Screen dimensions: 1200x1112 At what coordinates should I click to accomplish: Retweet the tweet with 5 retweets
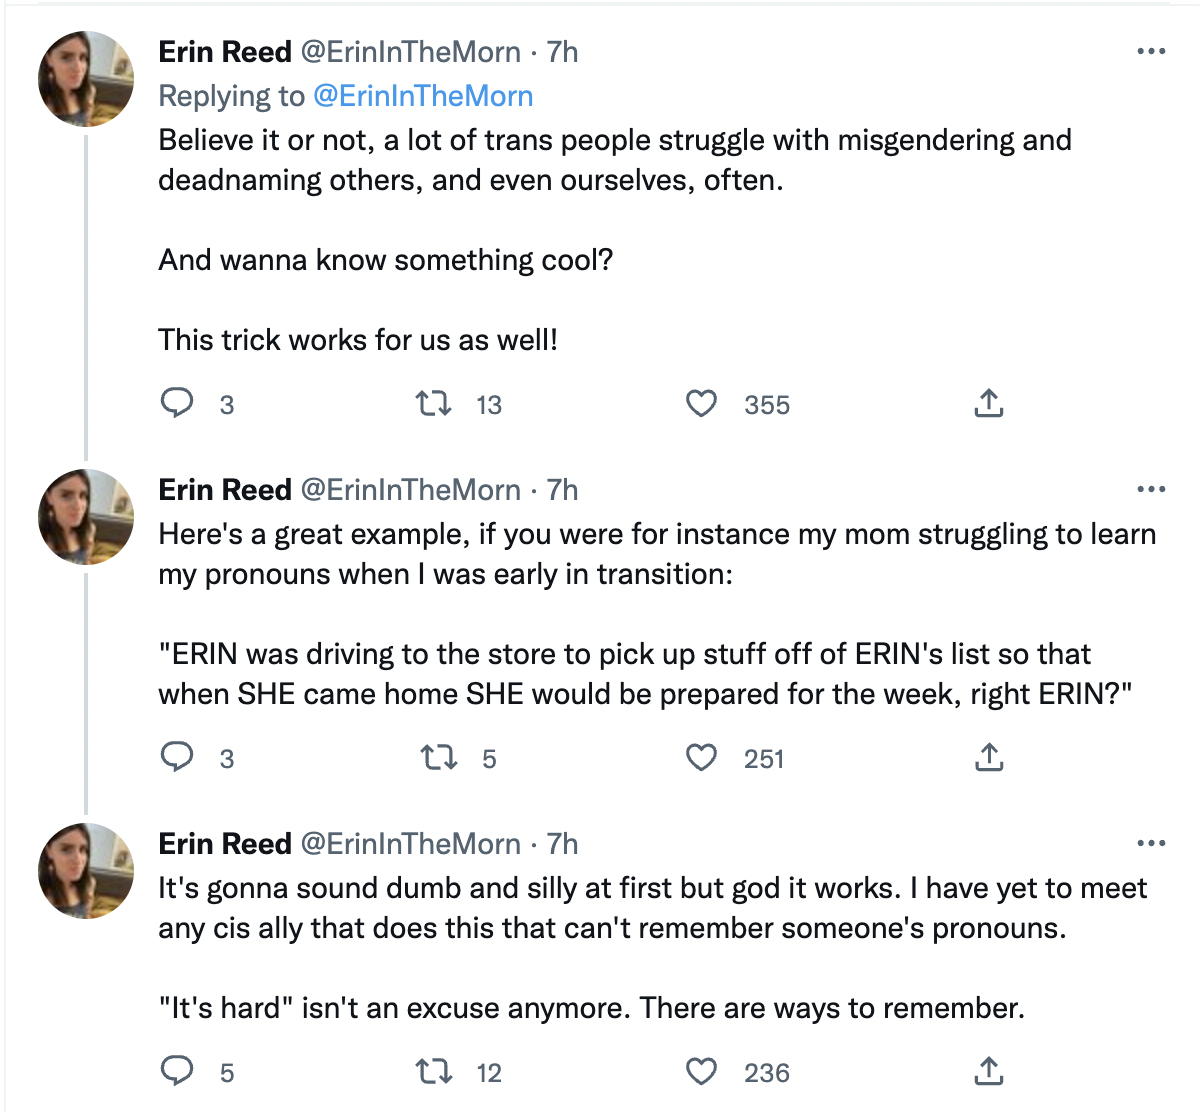coord(439,757)
